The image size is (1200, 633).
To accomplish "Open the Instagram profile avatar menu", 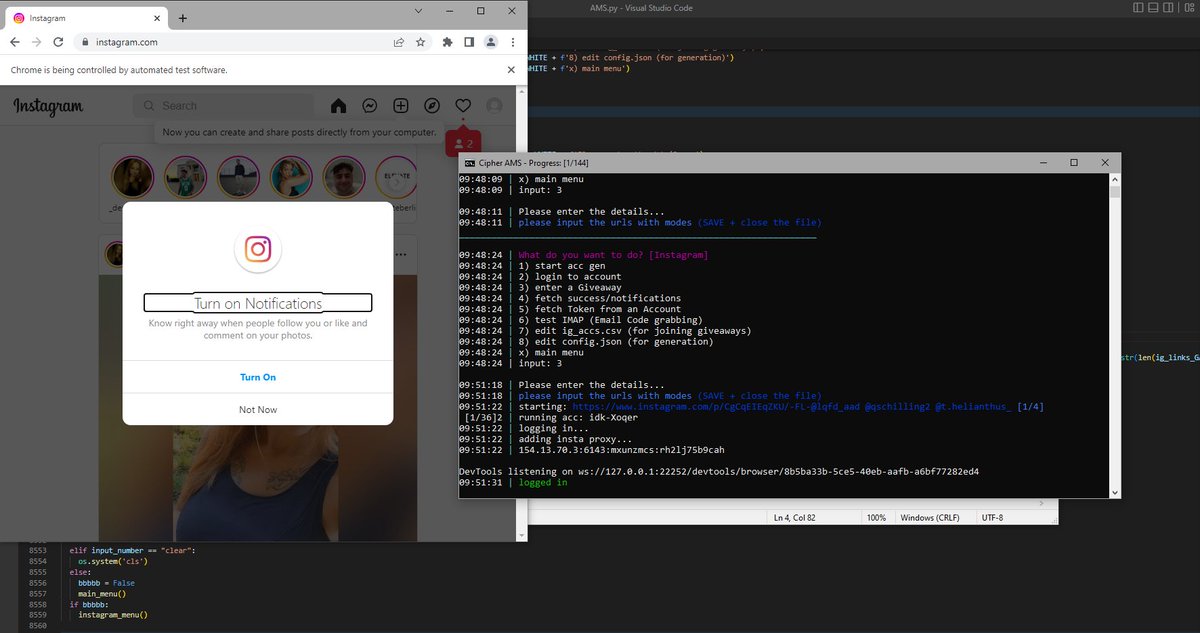I will [494, 106].
